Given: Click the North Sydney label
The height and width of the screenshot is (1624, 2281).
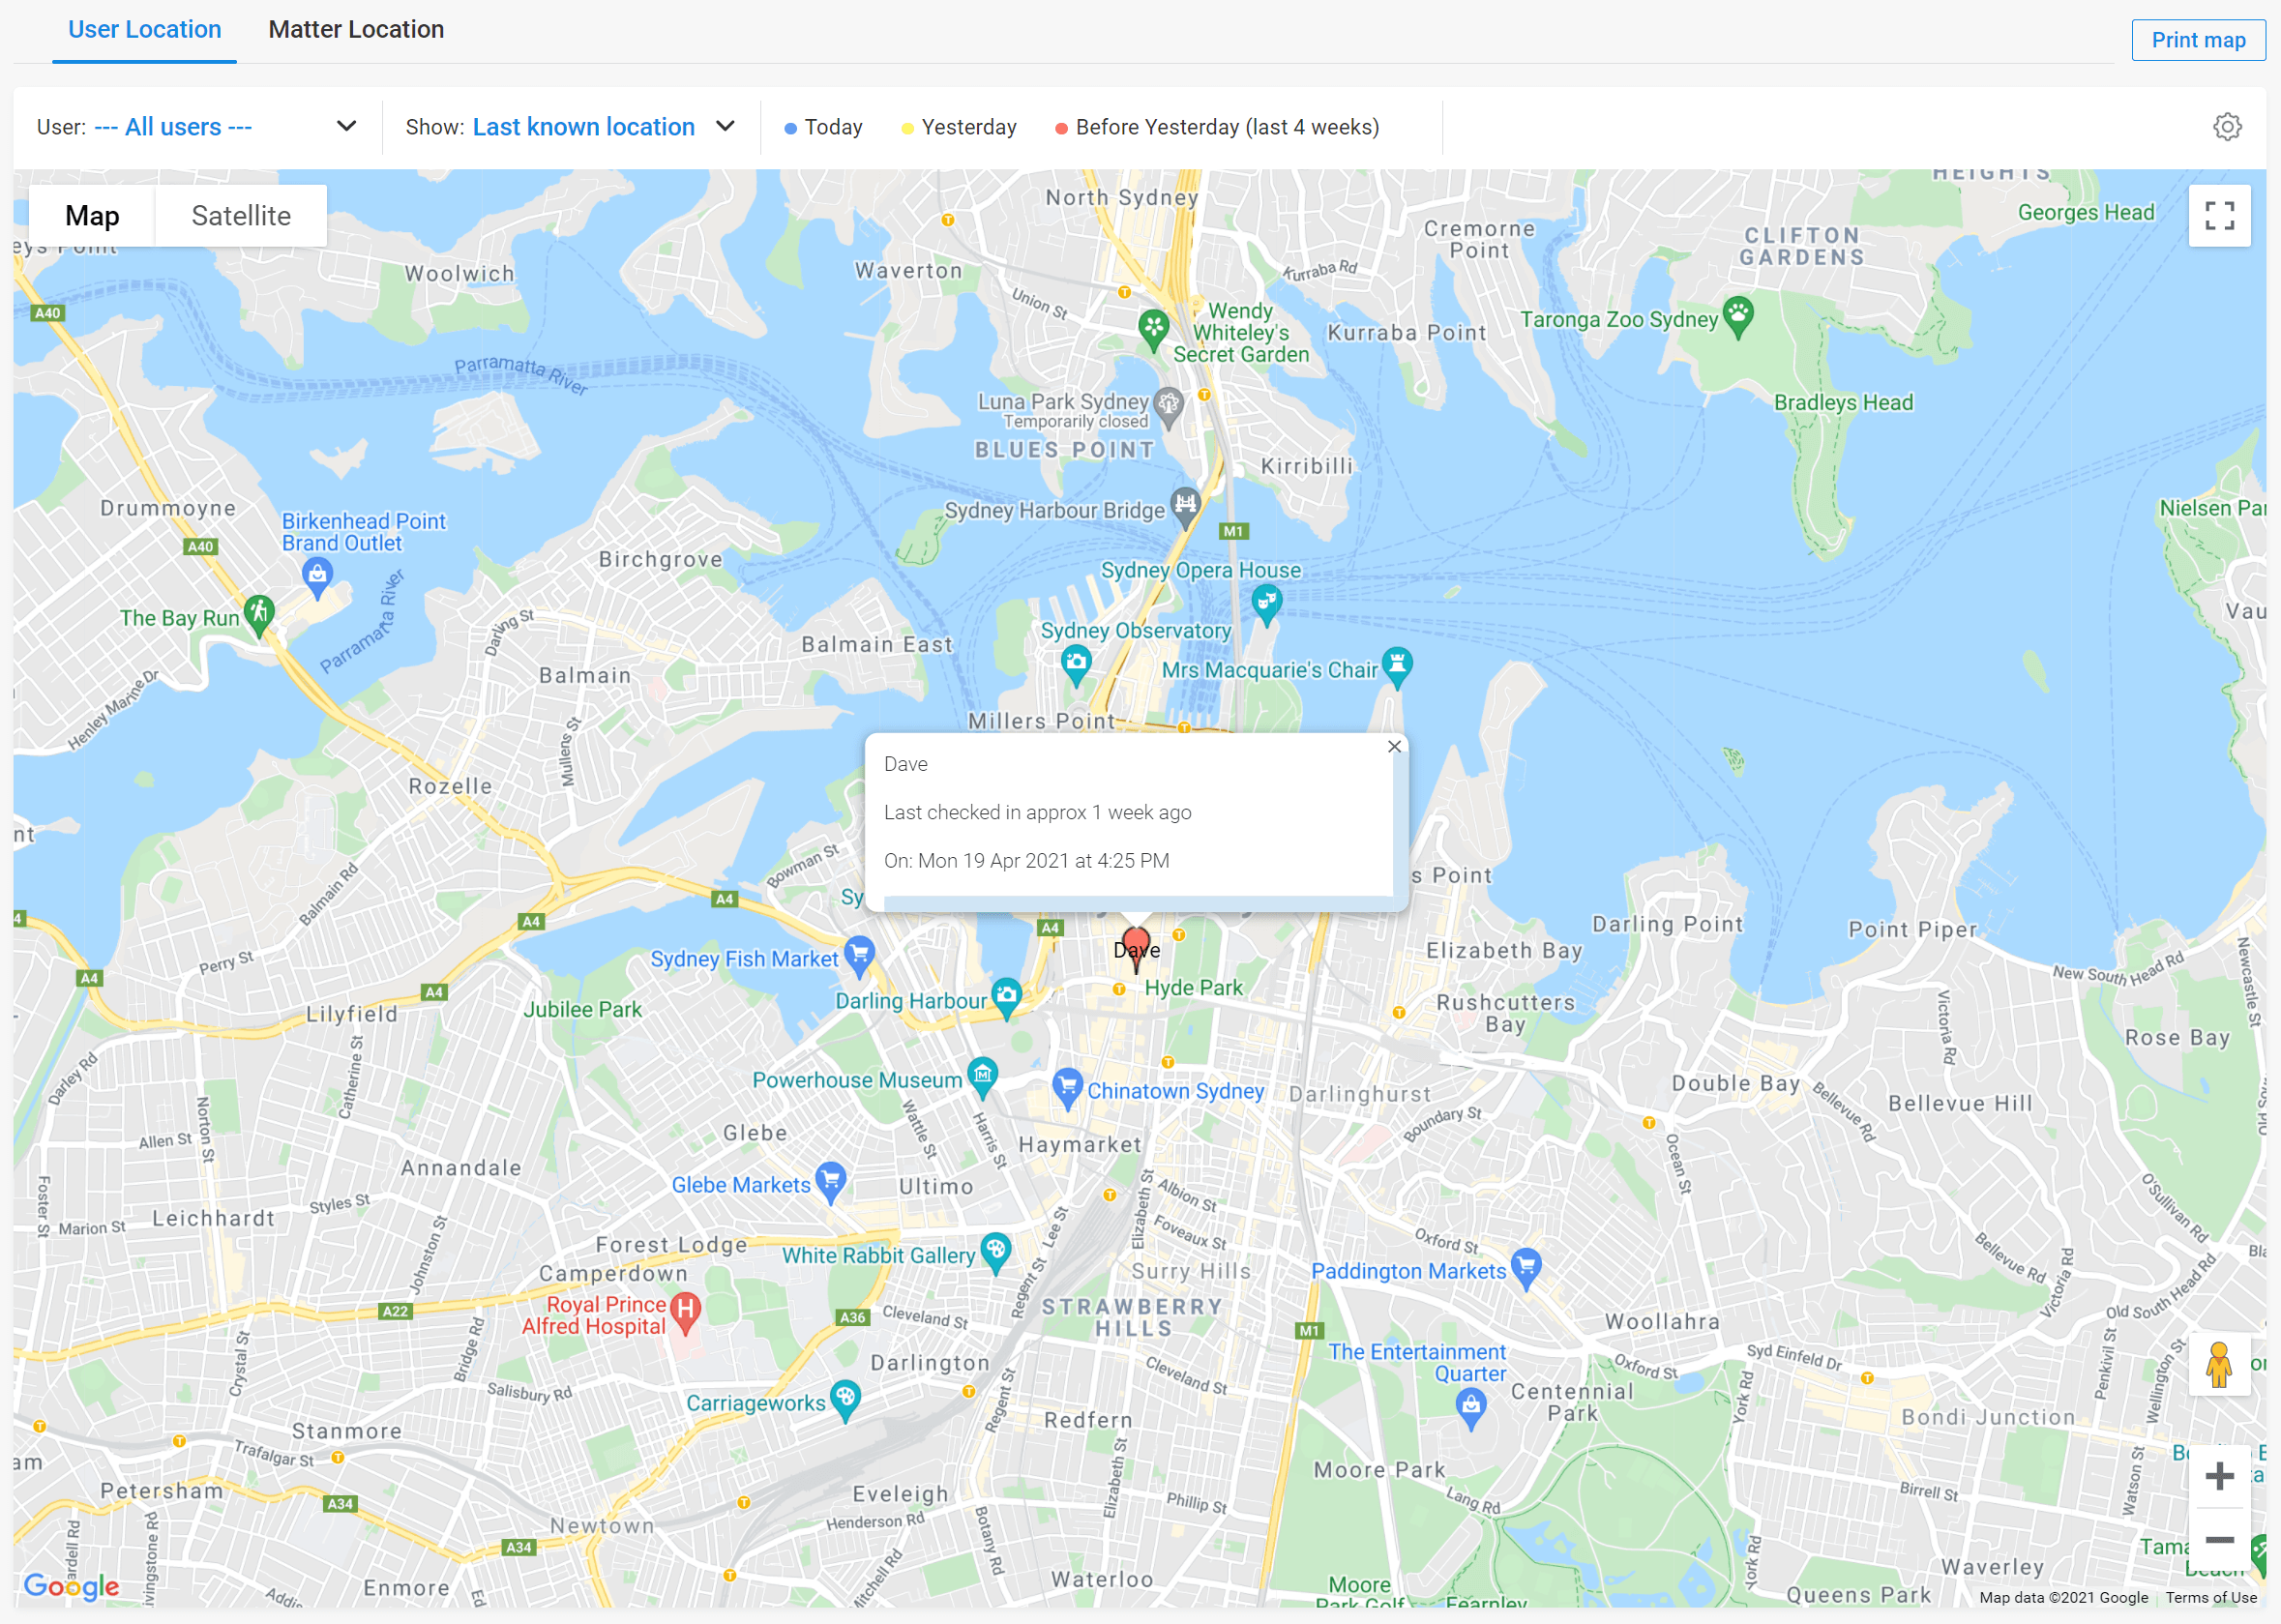Looking at the screenshot, I should [1121, 197].
